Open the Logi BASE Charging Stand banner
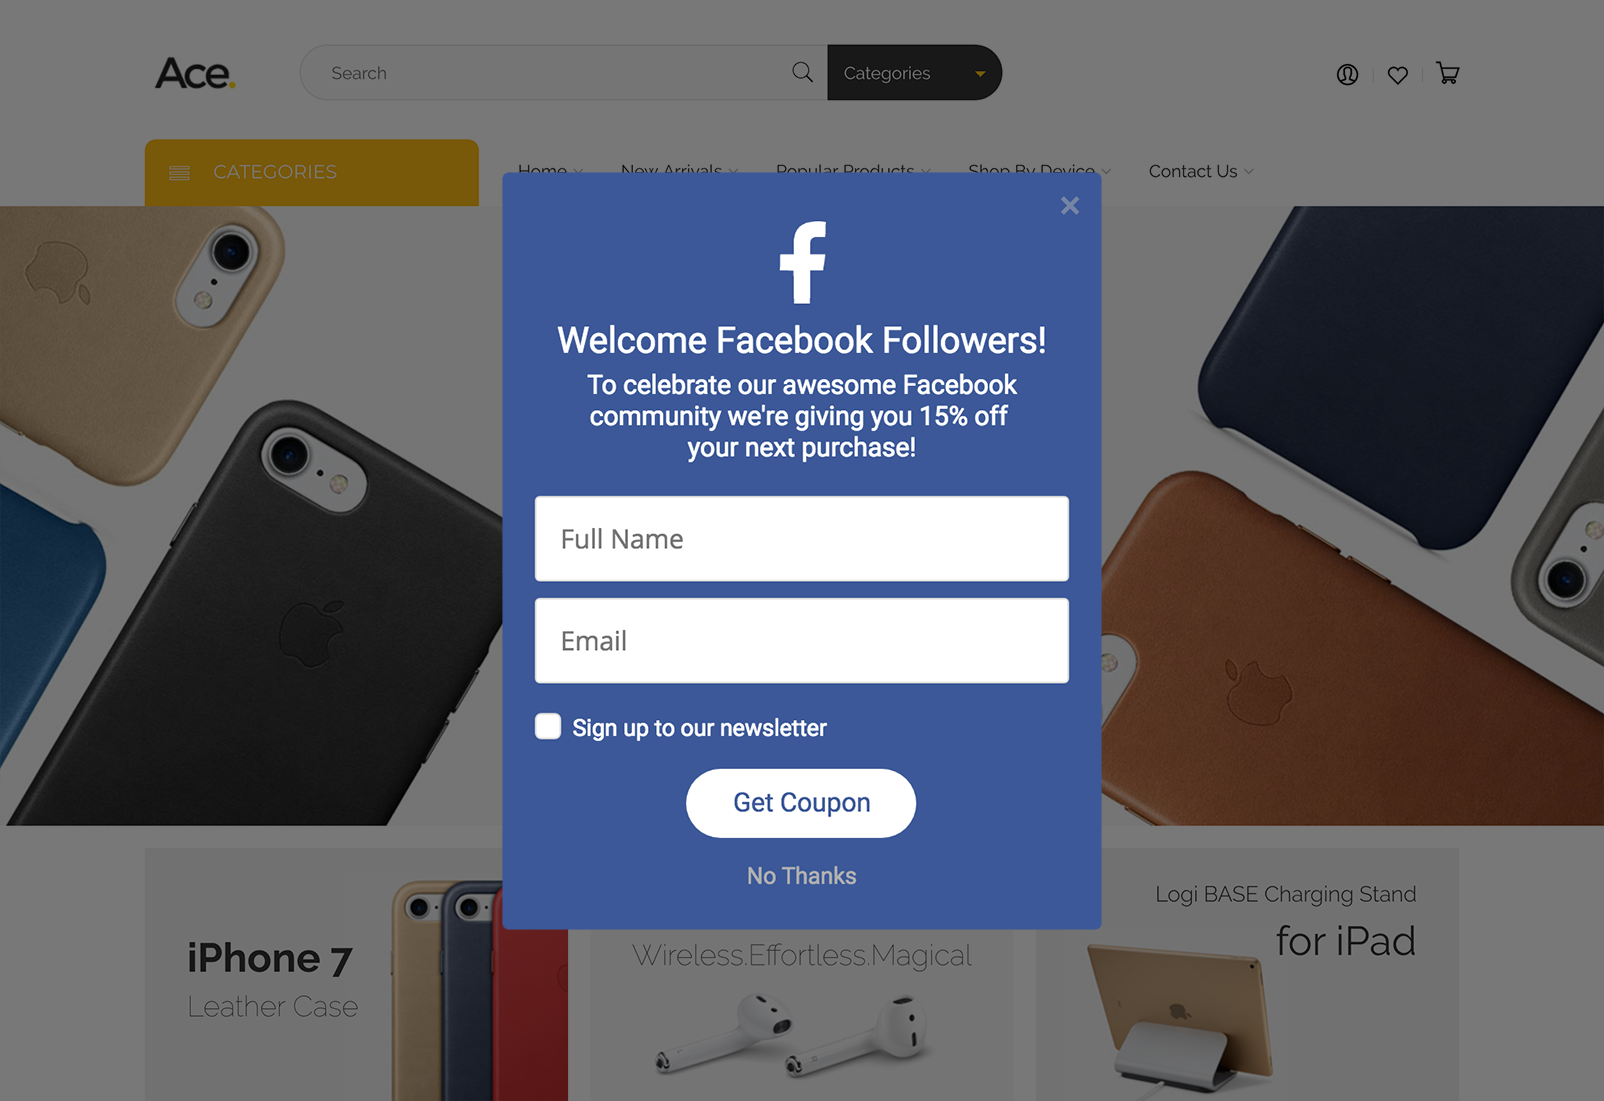The height and width of the screenshot is (1101, 1604). pyautogui.click(x=1247, y=975)
